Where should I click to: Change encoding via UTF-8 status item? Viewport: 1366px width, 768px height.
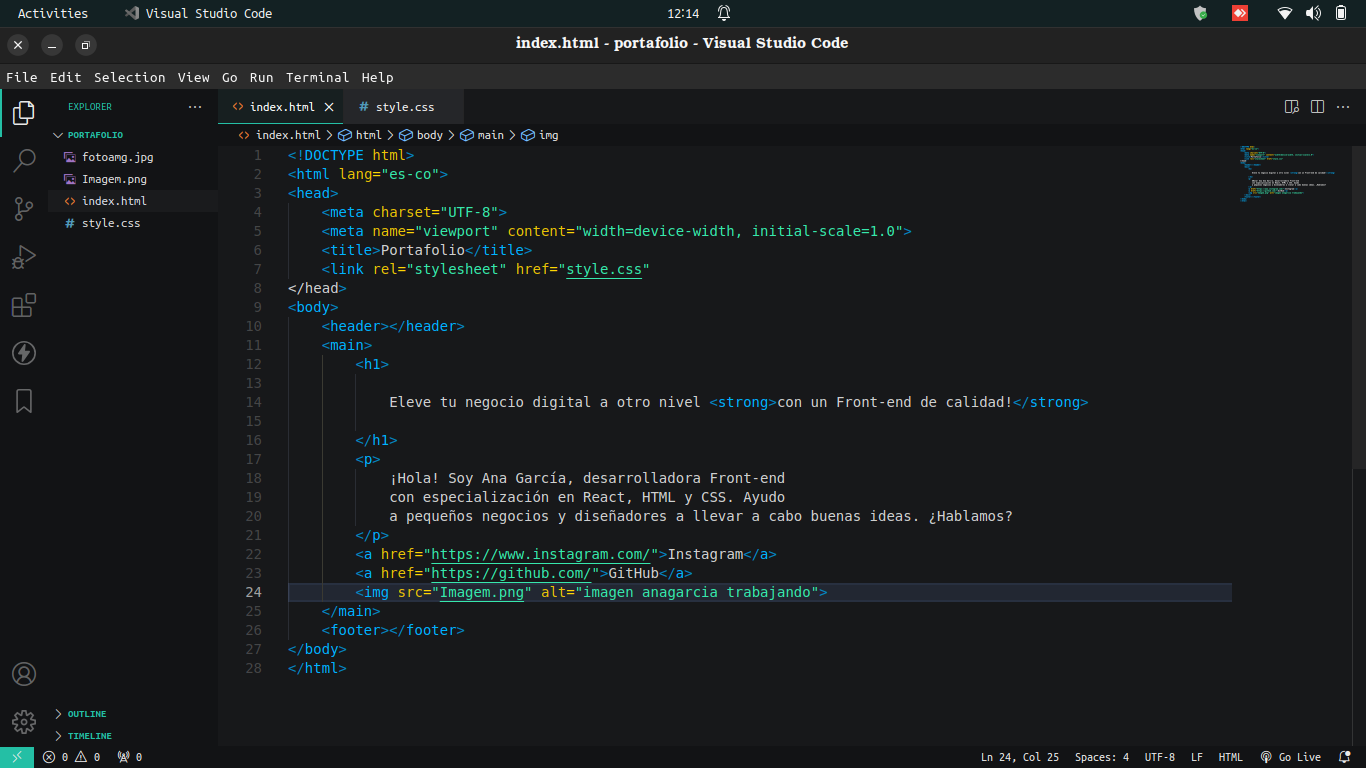coord(1160,757)
